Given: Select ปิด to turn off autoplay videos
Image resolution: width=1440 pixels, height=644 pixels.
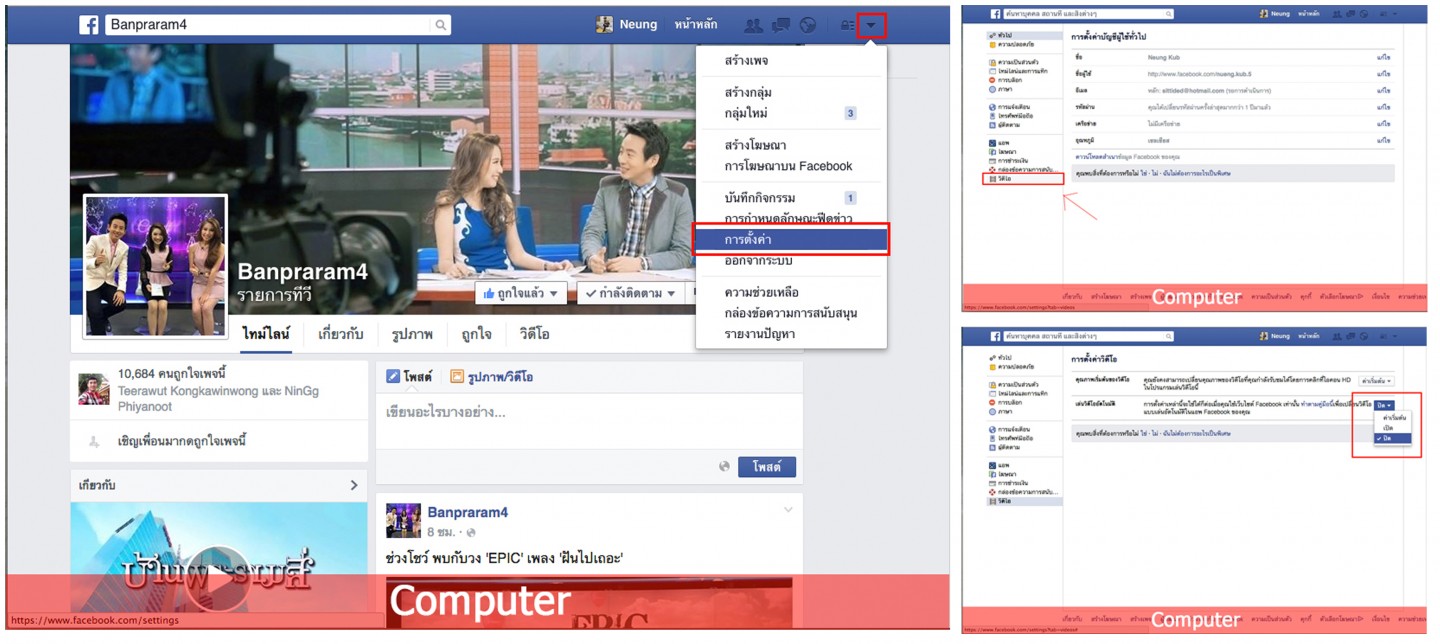Looking at the screenshot, I should (1388, 438).
